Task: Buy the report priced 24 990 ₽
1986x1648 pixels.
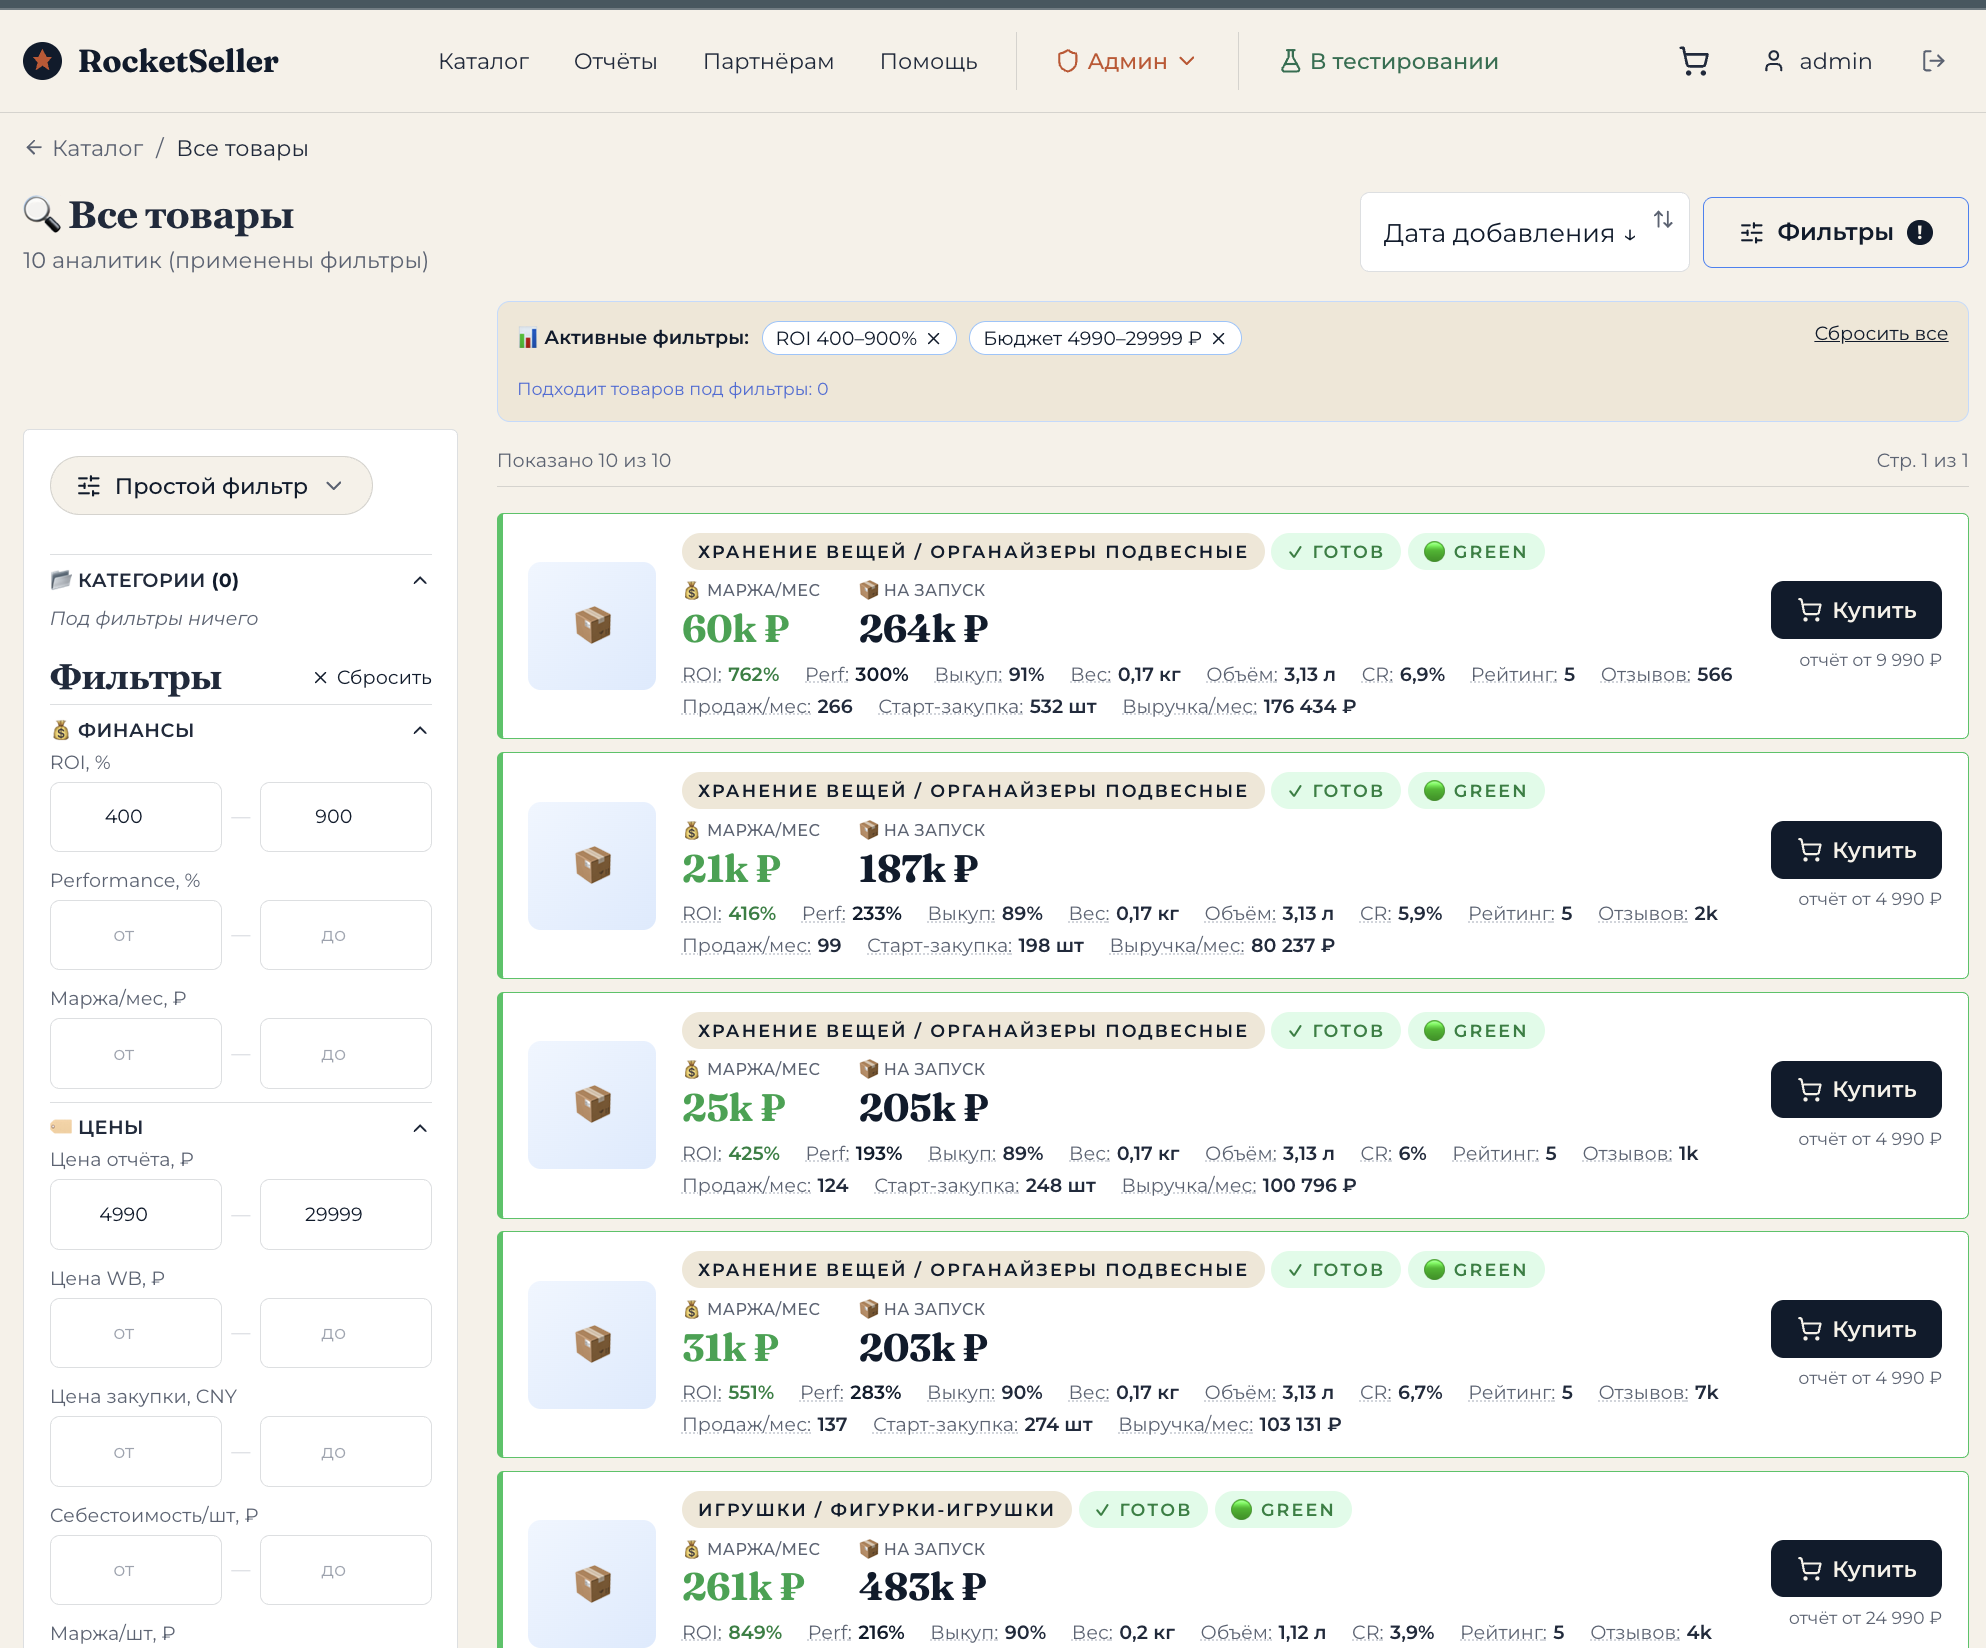Action: [1856, 1569]
